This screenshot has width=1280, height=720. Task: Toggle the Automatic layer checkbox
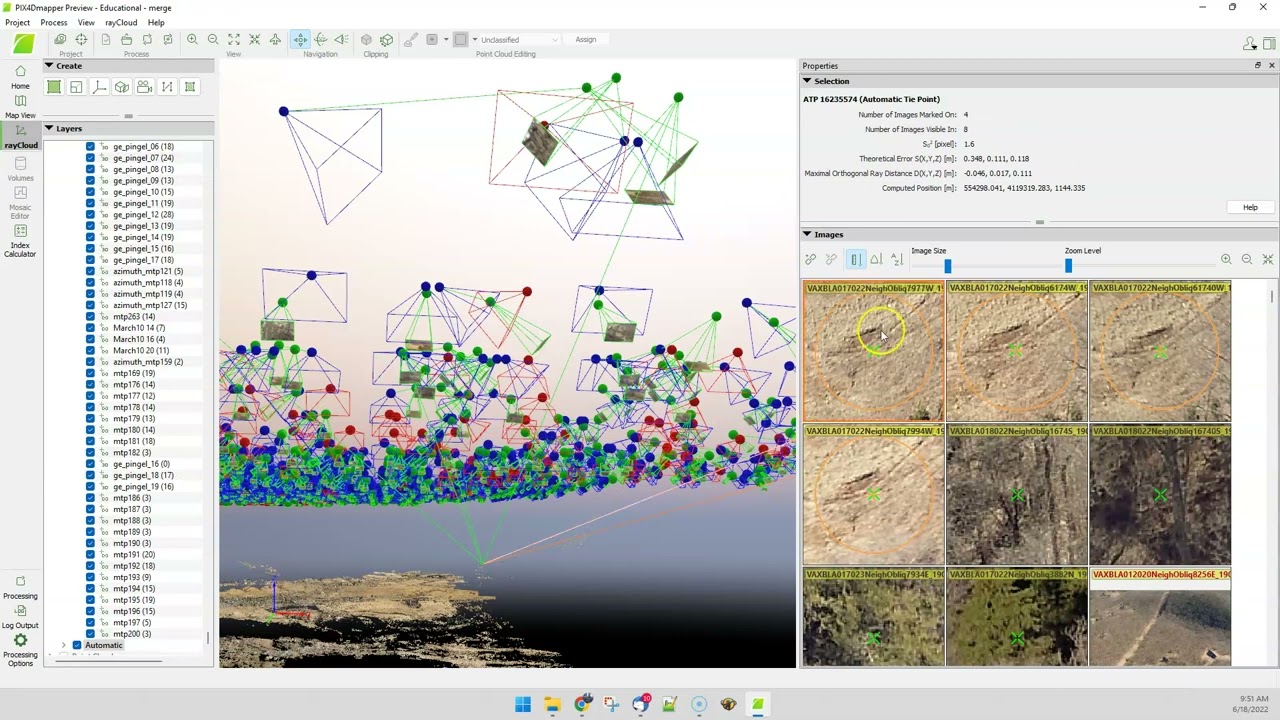[77, 645]
